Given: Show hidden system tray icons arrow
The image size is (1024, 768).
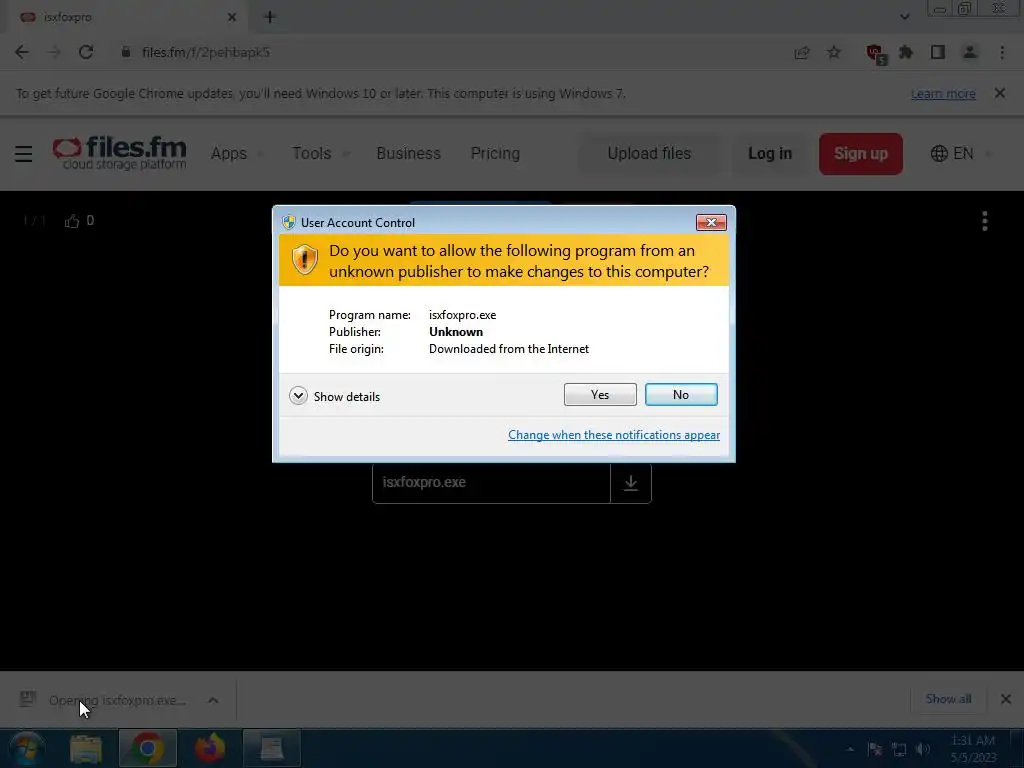Looking at the screenshot, I should coord(850,749).
